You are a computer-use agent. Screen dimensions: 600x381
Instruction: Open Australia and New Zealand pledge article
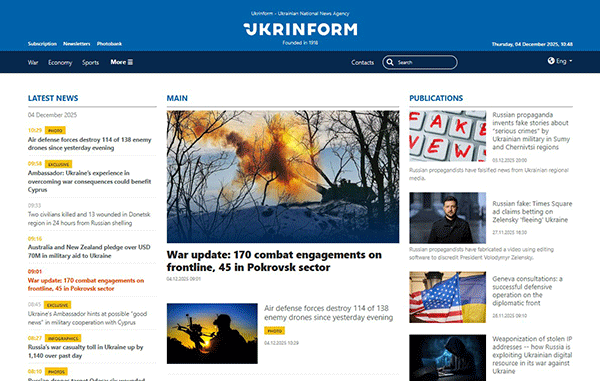(x=89, y=251)
